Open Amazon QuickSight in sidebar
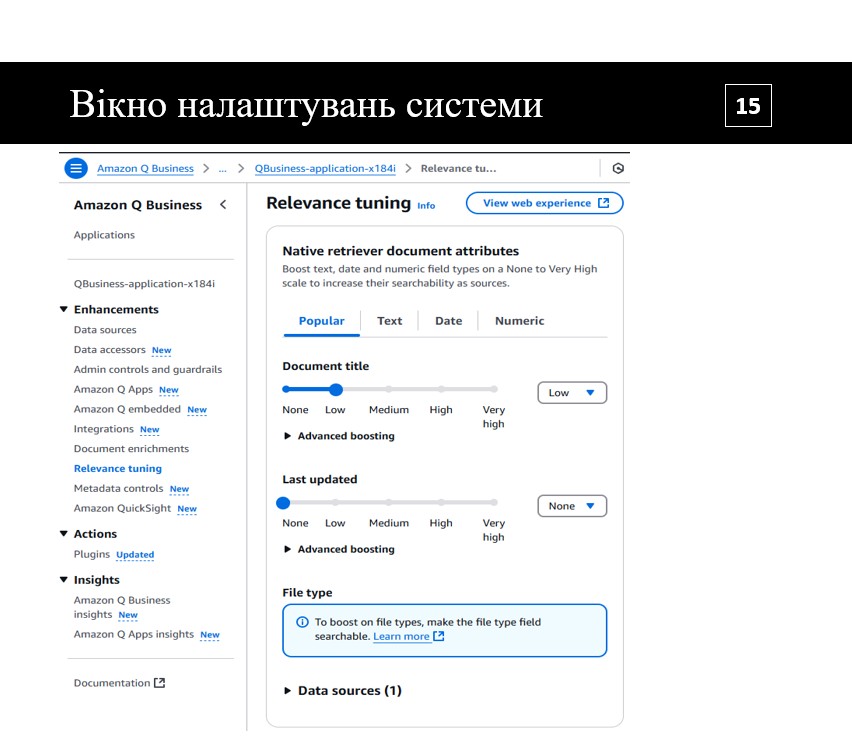852x736 pixels. [122, 508]
